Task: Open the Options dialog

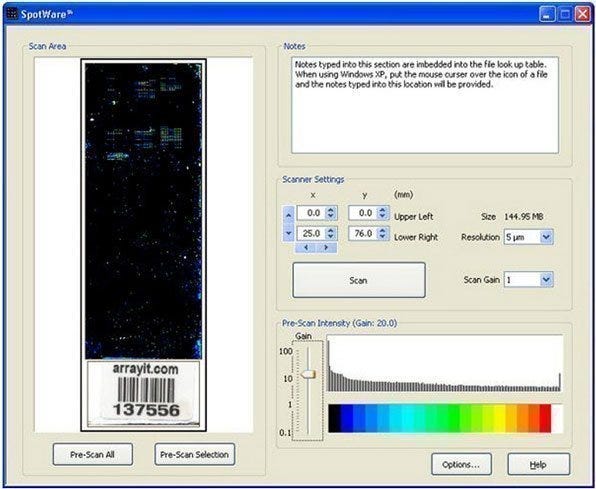Action: click(x=461, y=464)
